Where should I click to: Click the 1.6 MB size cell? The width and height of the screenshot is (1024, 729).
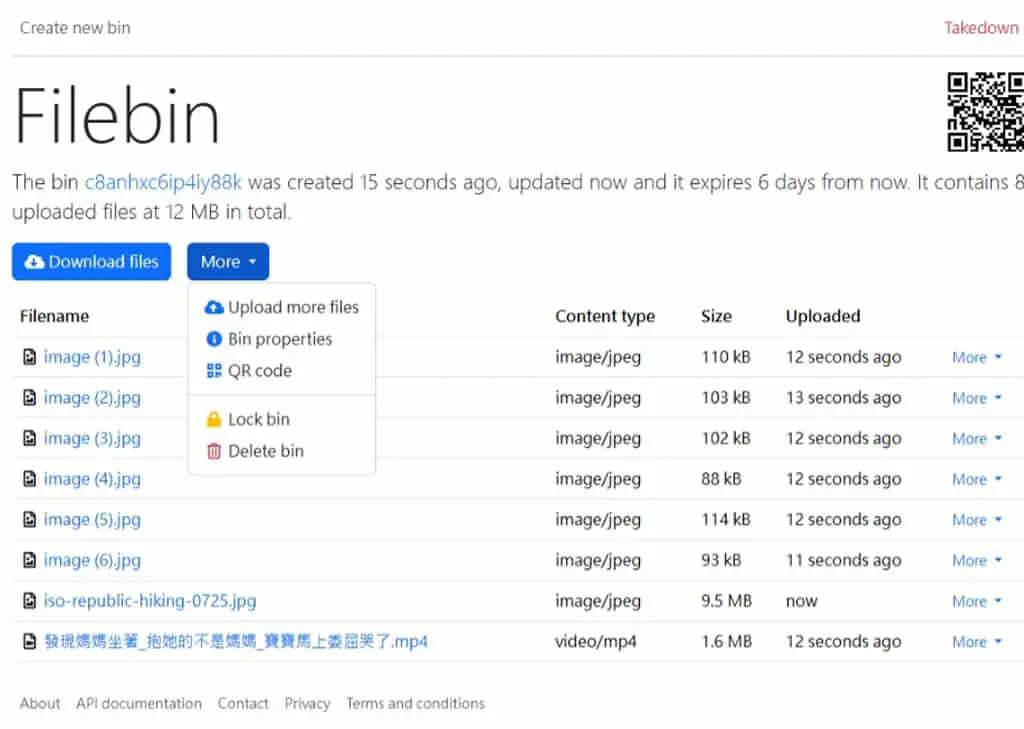click(x=726, y=641)
